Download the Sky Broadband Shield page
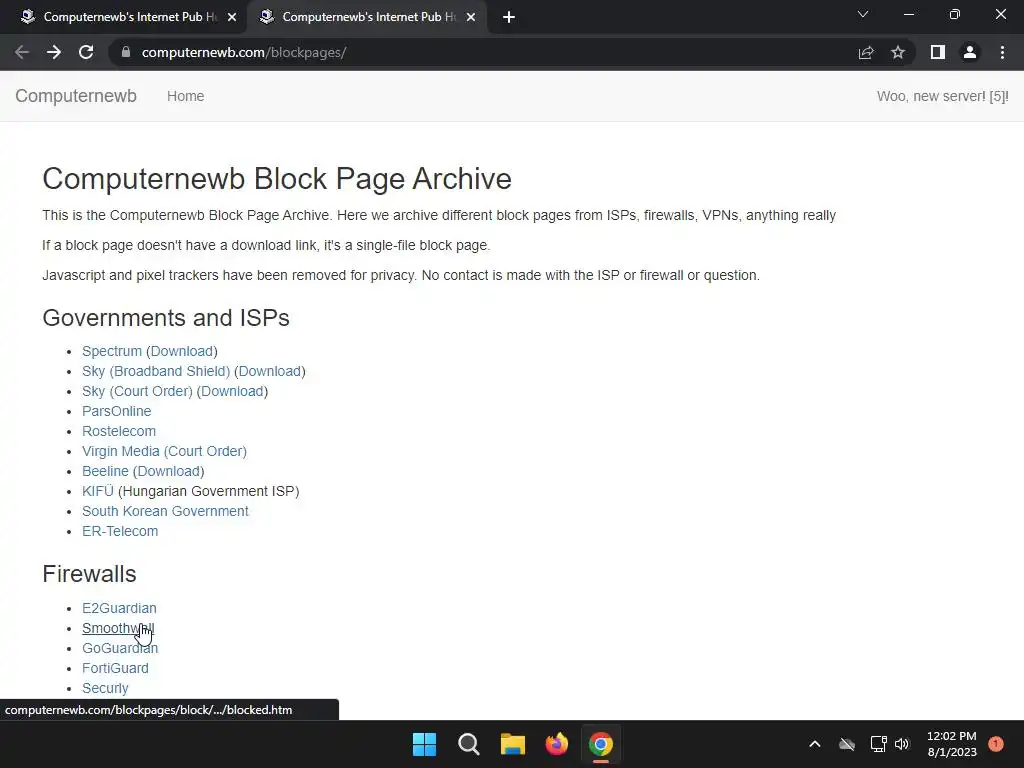The width and height of the screenshot is (1024, 768). [x=270, y=371]
